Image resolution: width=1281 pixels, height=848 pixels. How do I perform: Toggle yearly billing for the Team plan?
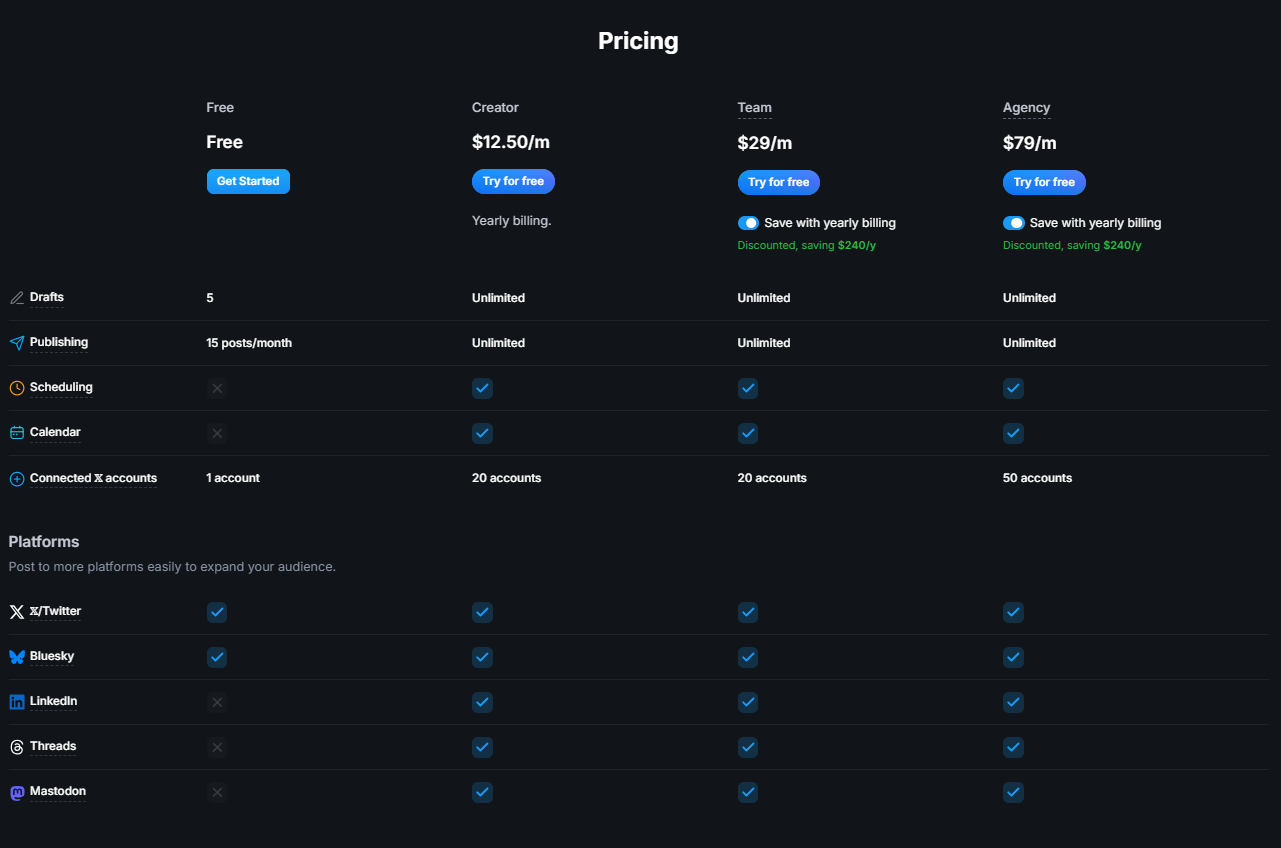(x=748, y=223)
